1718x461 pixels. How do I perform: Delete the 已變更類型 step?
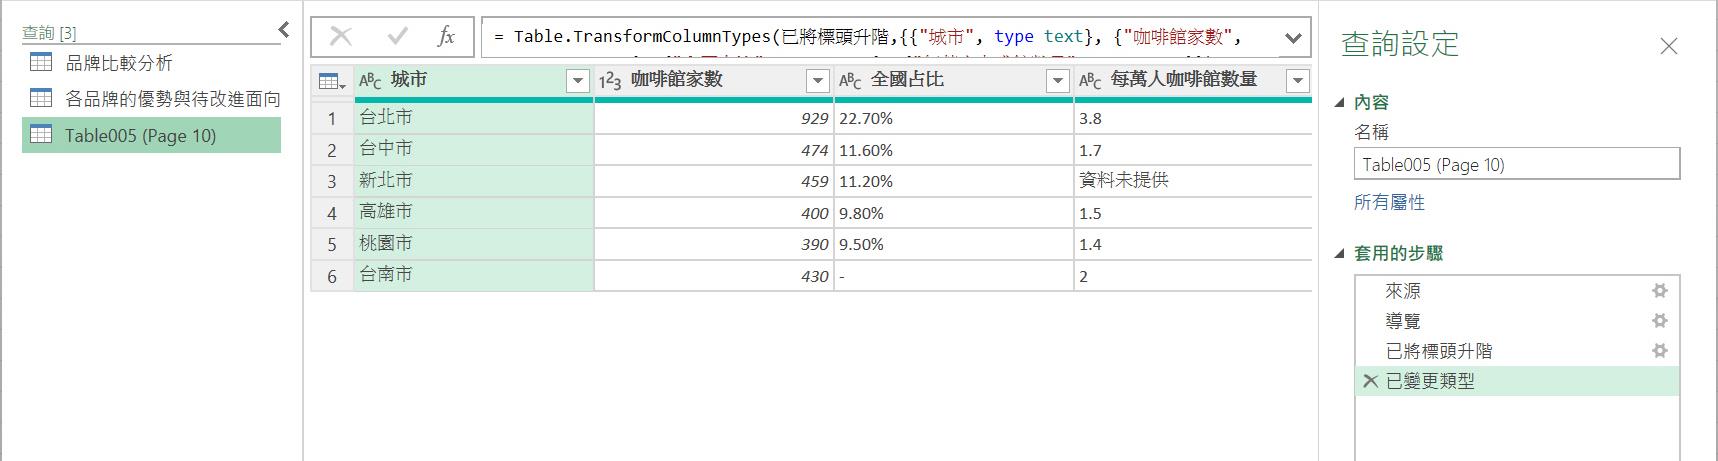coord(1370,381)
